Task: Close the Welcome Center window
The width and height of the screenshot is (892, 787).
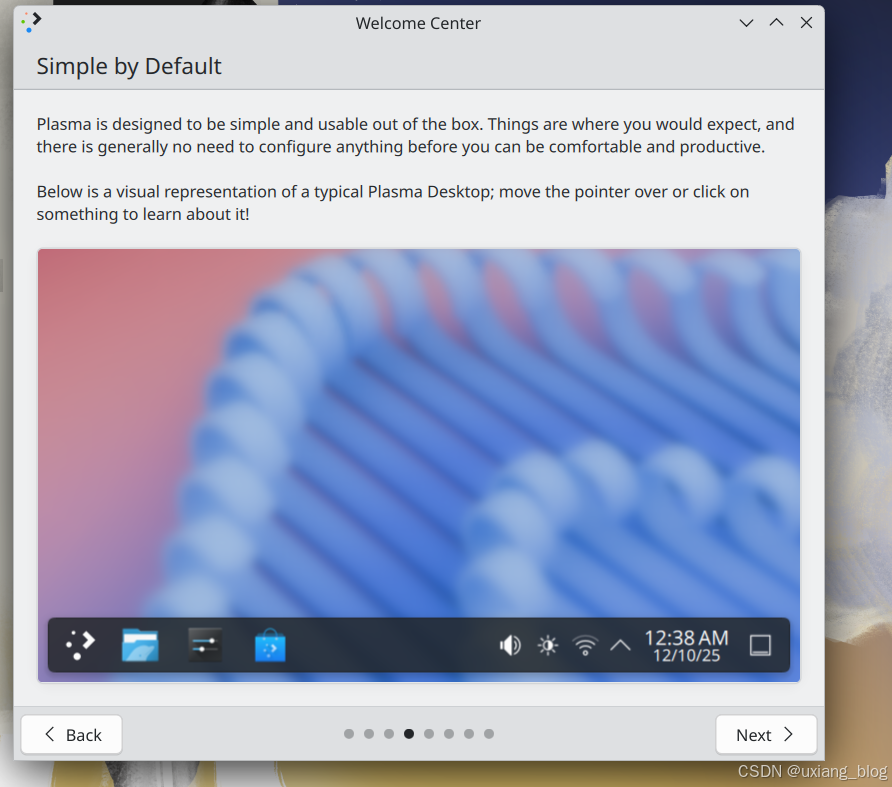Action: 806,23
